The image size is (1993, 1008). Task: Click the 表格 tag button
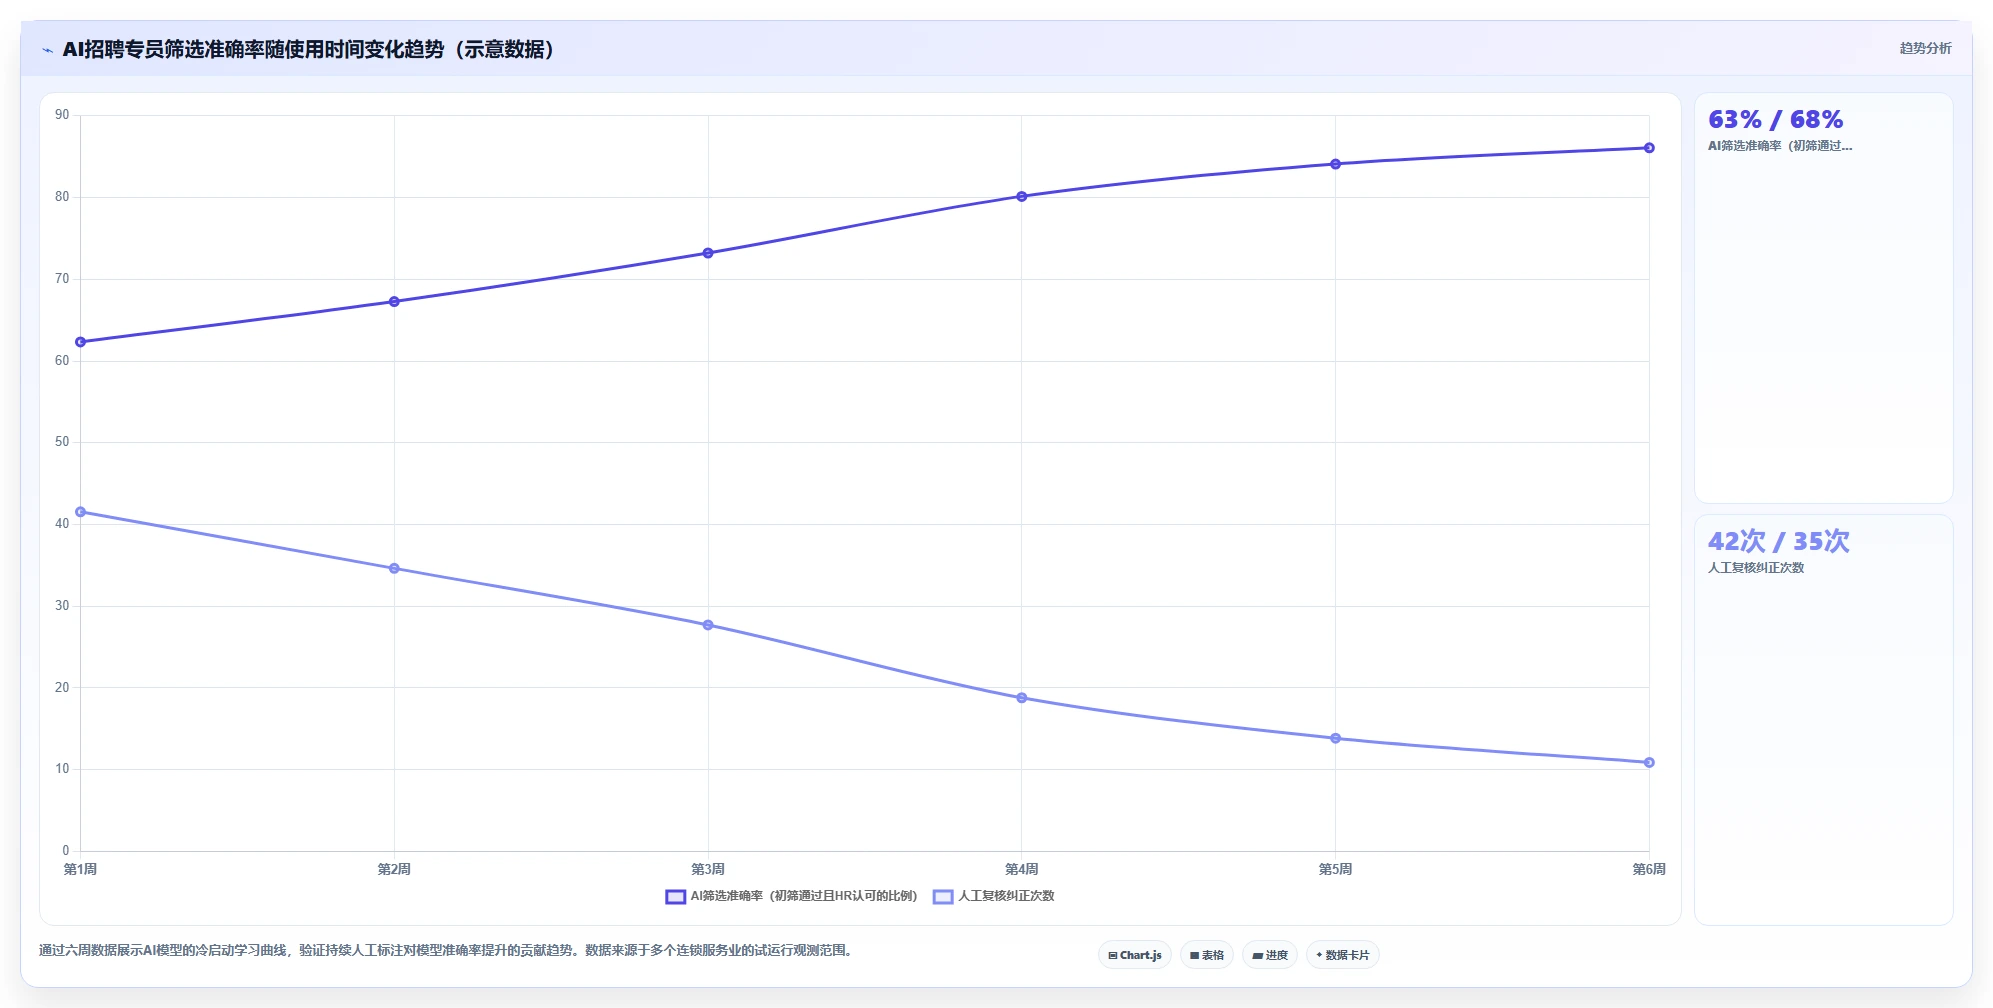coord(1207,955)
